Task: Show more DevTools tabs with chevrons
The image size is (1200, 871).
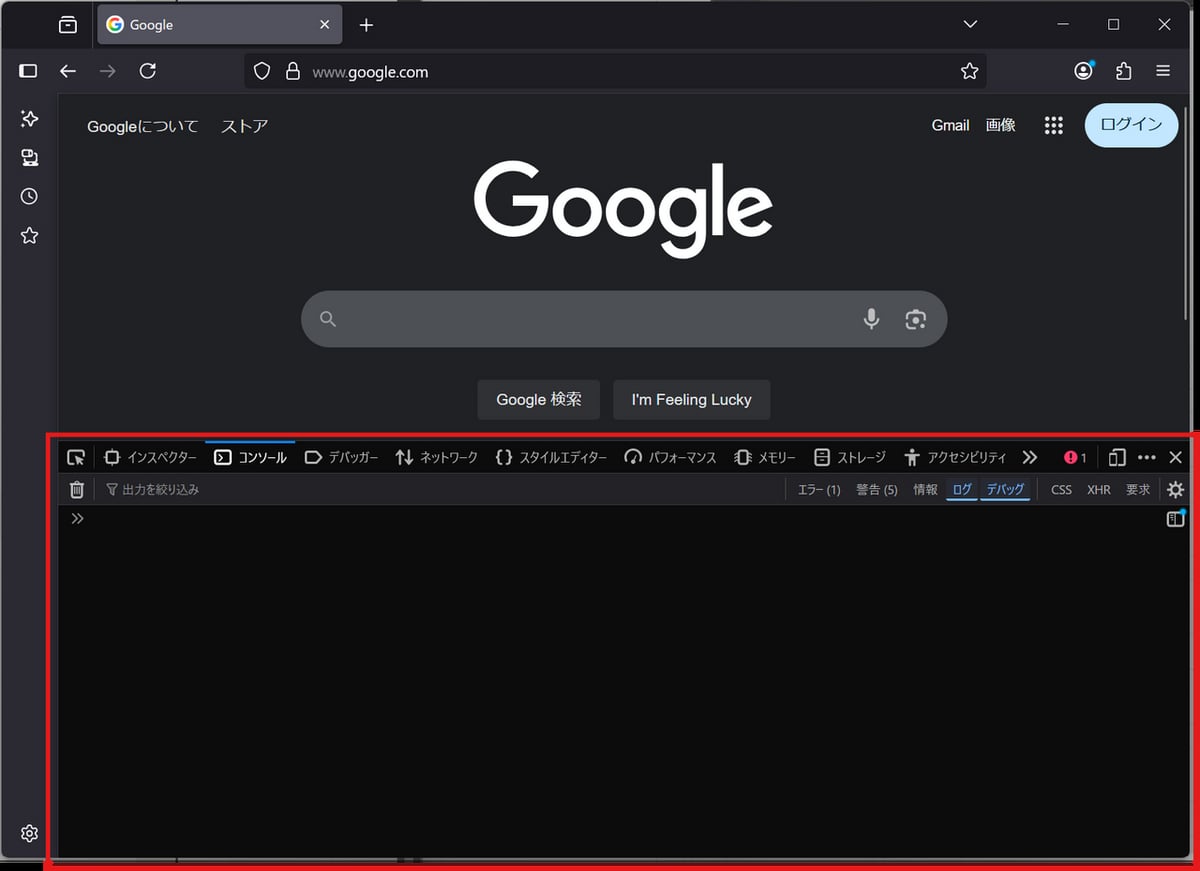Action: 1030,457
